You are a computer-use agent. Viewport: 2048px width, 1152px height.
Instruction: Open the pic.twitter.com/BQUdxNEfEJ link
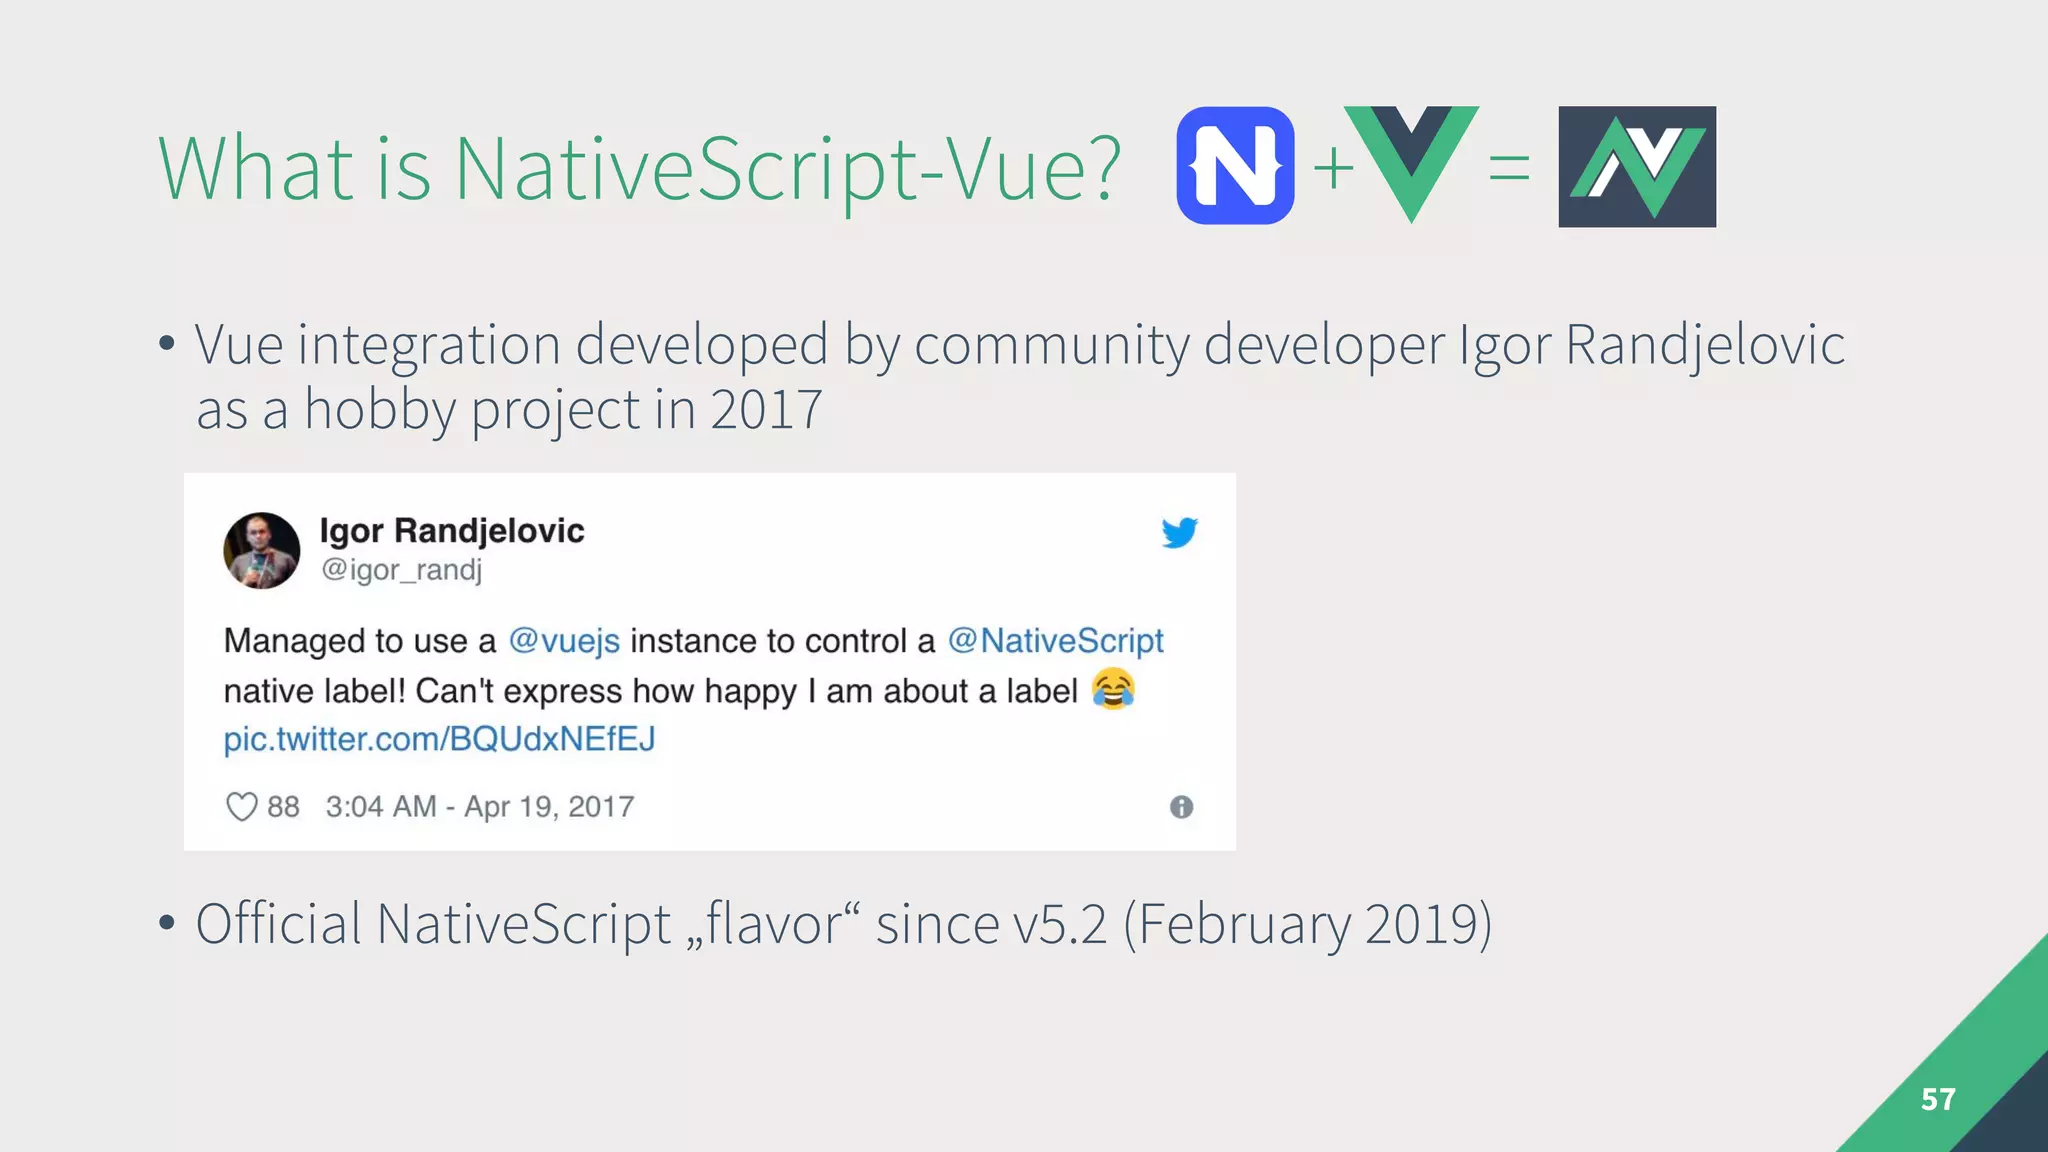(x=439, y=739)
